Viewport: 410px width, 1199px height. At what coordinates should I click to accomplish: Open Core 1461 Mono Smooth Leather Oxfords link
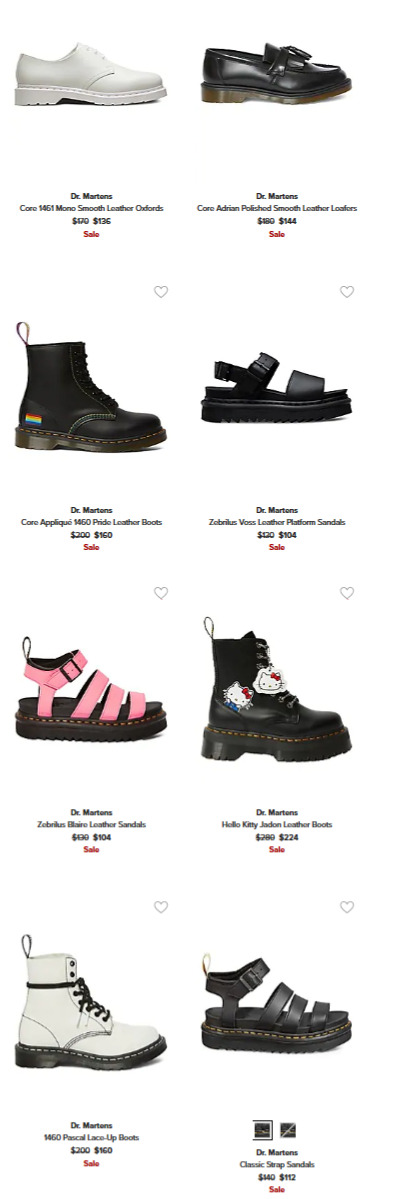click(x=91, y=208)
